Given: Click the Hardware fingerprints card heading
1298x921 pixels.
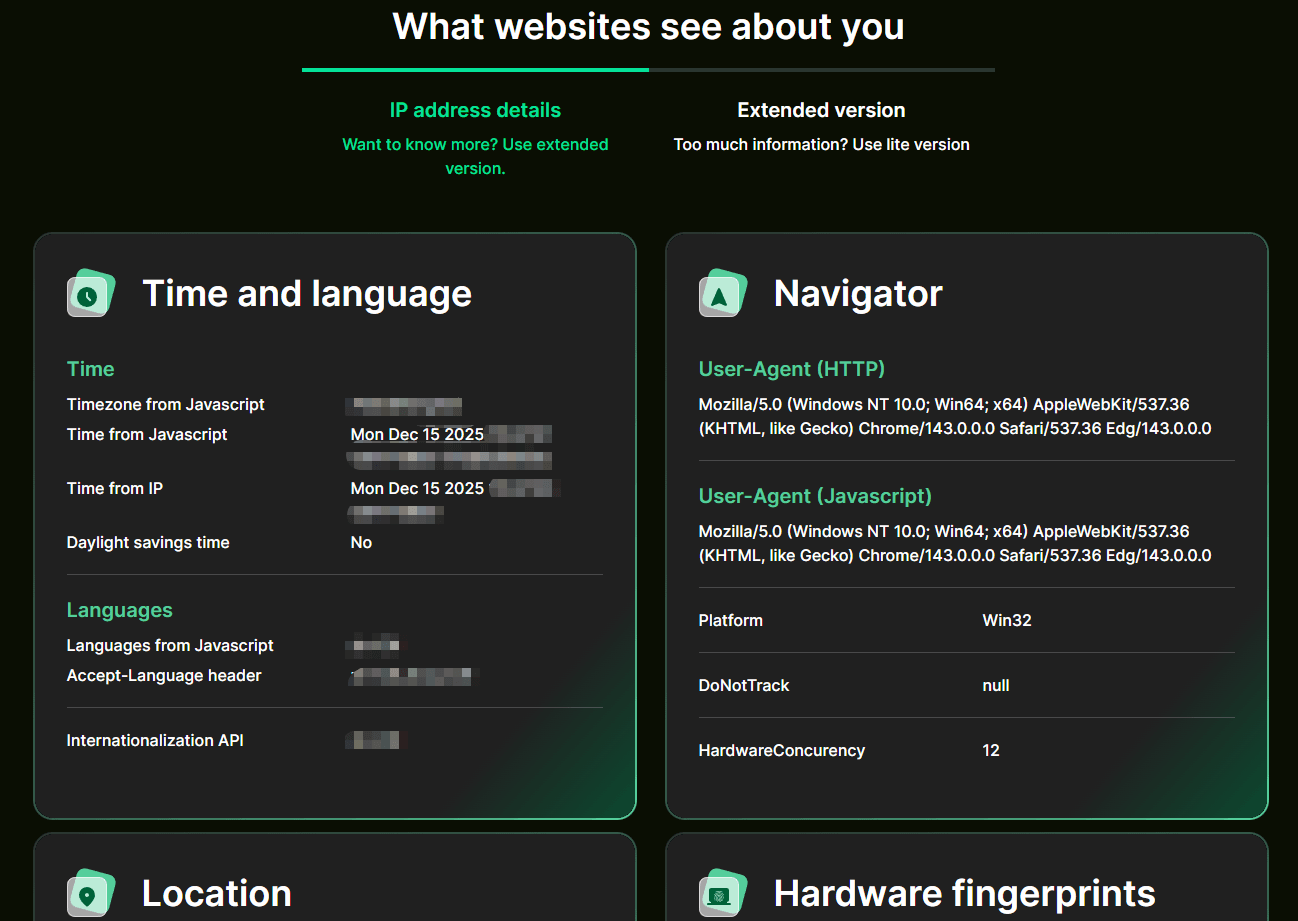Looking at the screenshot, I should (964, 894).
